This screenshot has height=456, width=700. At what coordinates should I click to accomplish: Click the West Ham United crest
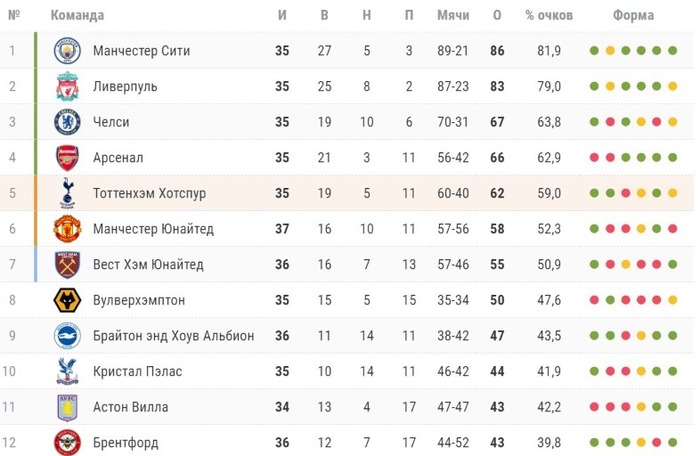click(x=67, y=264)
